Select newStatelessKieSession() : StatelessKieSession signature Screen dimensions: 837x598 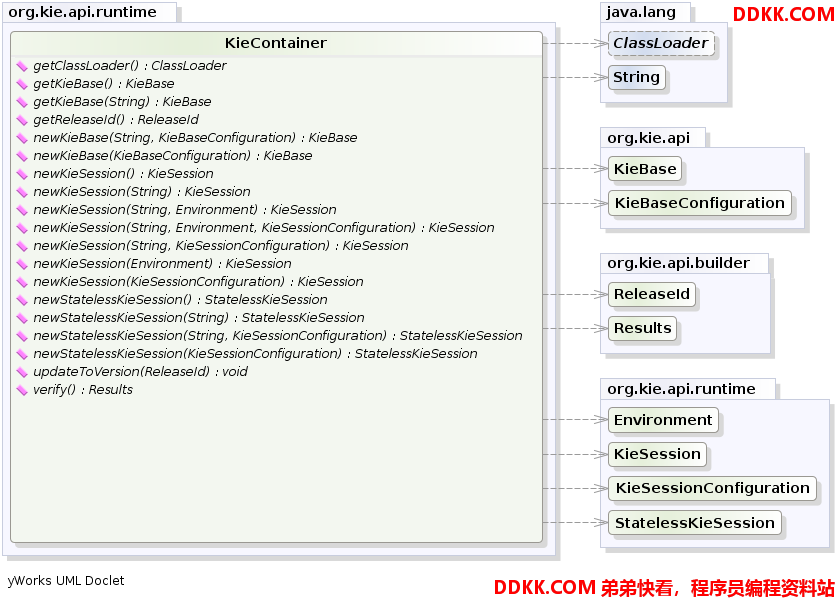pos(180,300)
